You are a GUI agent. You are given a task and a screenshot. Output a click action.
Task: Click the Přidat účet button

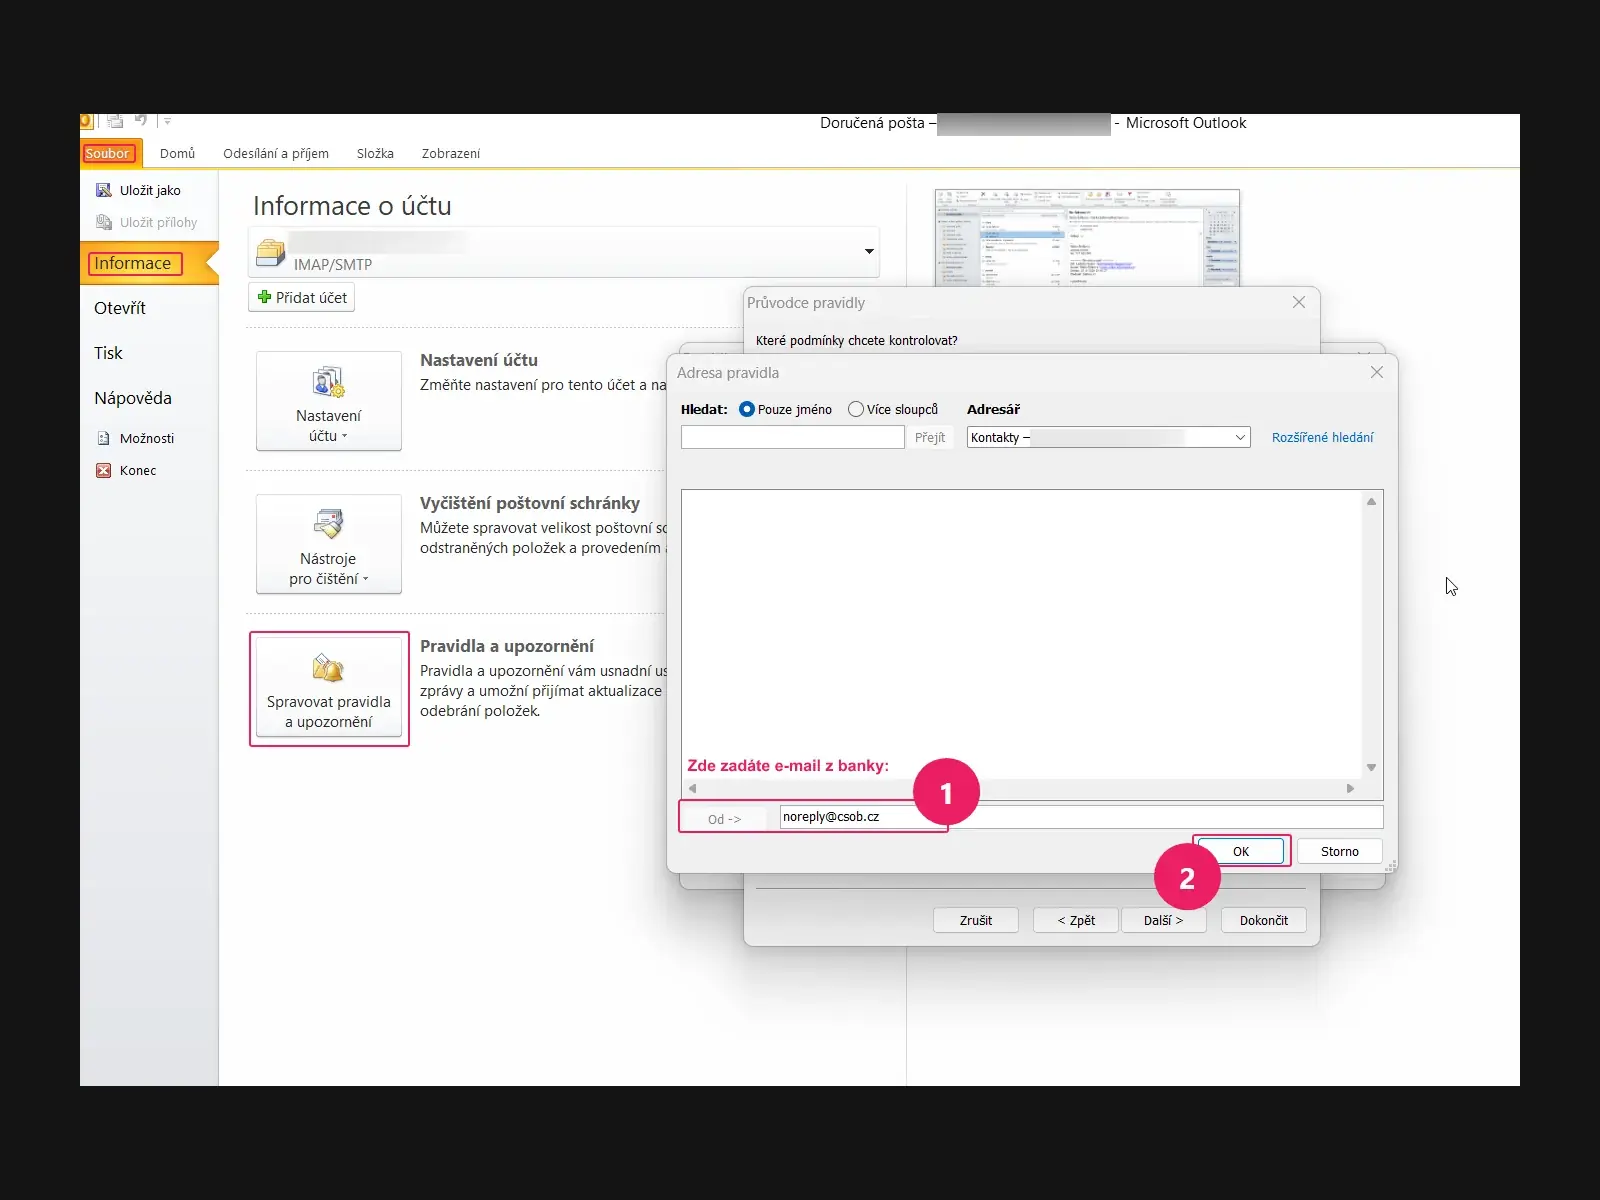301,297
